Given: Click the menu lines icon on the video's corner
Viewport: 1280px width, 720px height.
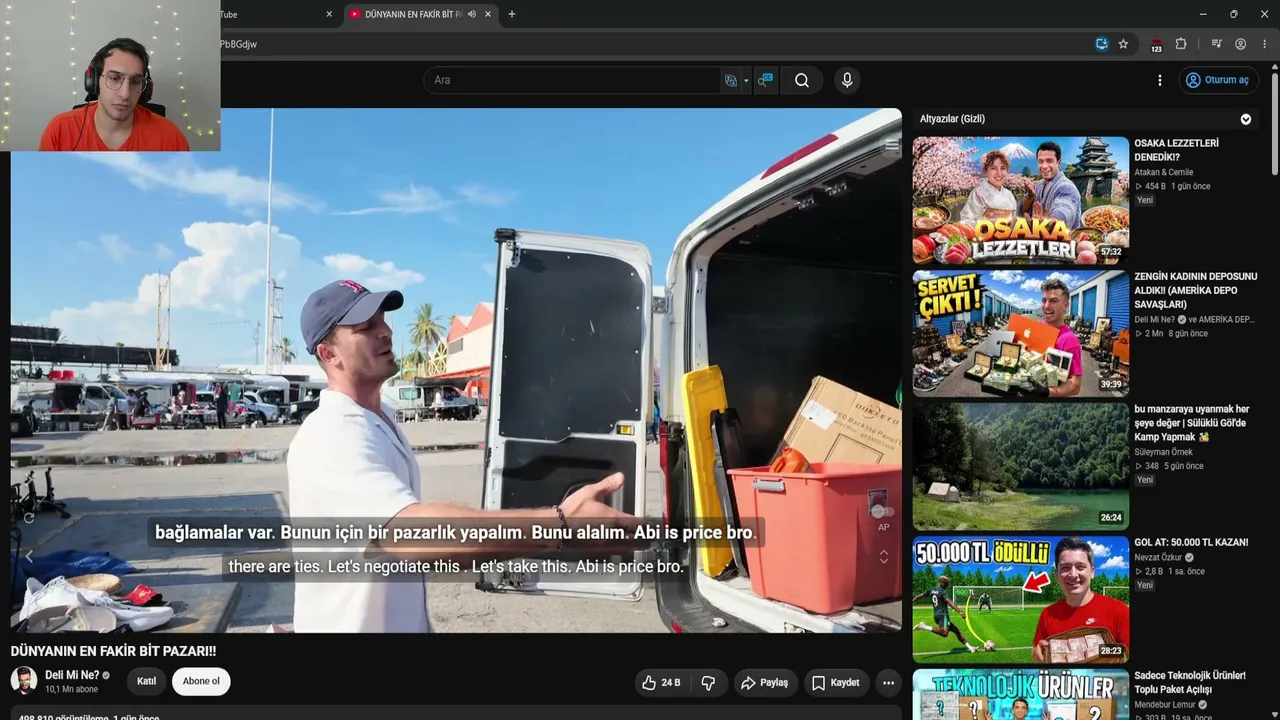Looking at the screenshot, I should [892, 145].
